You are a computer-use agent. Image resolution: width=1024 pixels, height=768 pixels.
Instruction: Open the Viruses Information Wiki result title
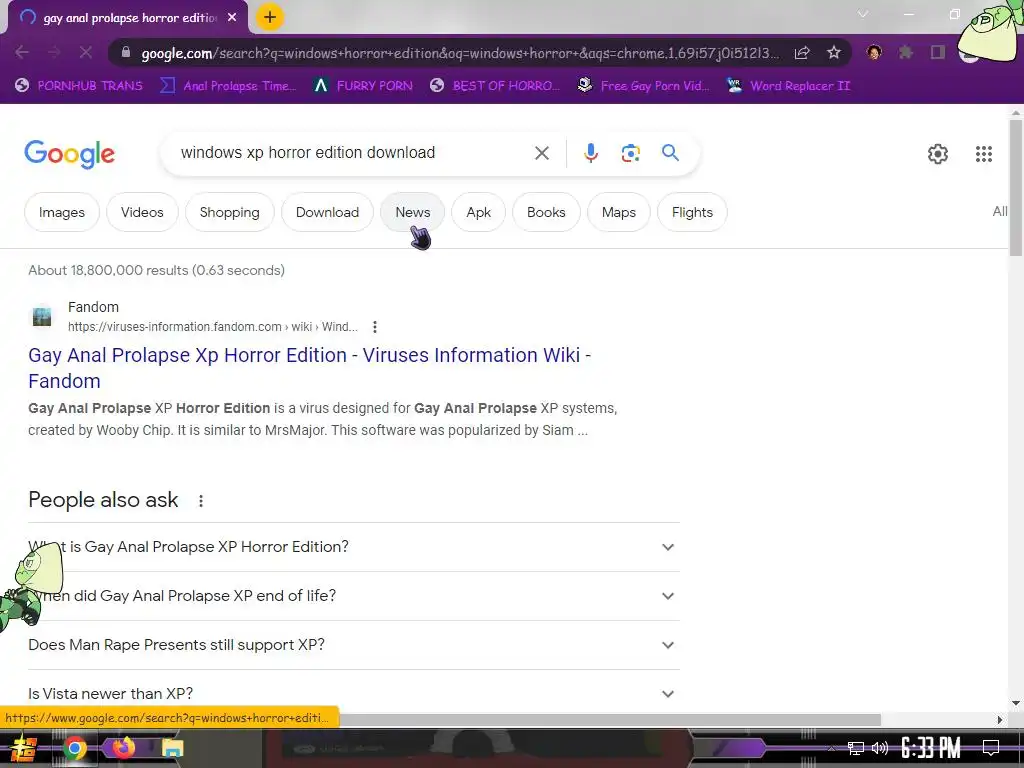(x=310, y=368)
